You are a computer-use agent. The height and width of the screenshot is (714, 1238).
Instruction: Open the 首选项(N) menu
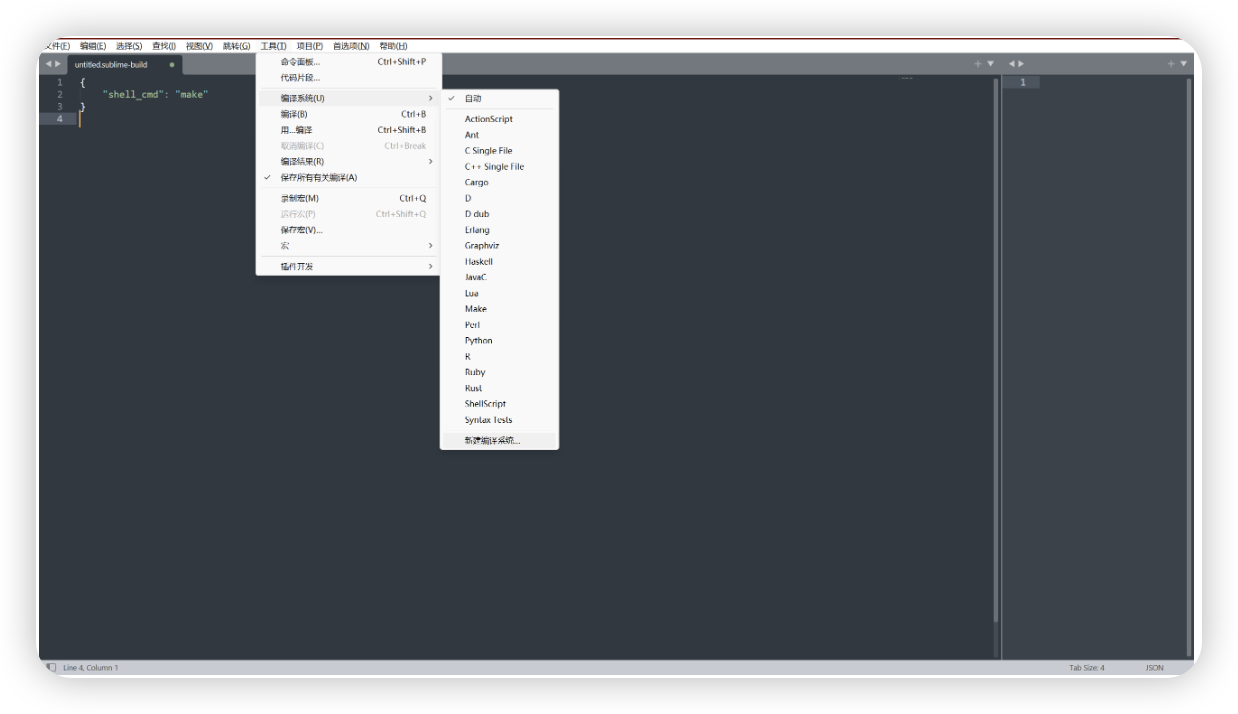[x=351, y=46]
